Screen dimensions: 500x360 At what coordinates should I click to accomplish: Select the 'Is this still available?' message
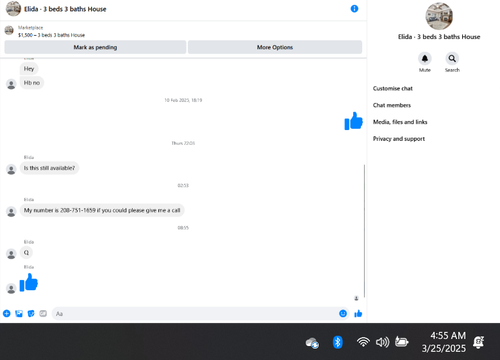49,168
